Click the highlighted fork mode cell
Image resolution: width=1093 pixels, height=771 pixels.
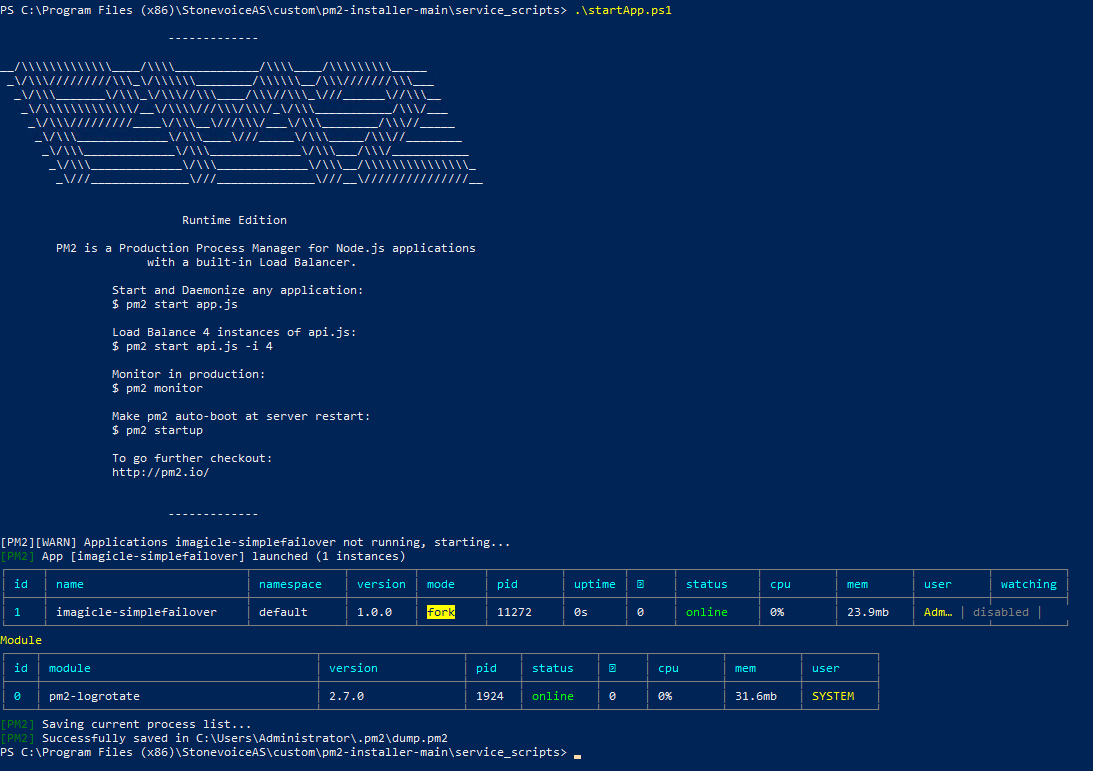click(x=440, y=612)
